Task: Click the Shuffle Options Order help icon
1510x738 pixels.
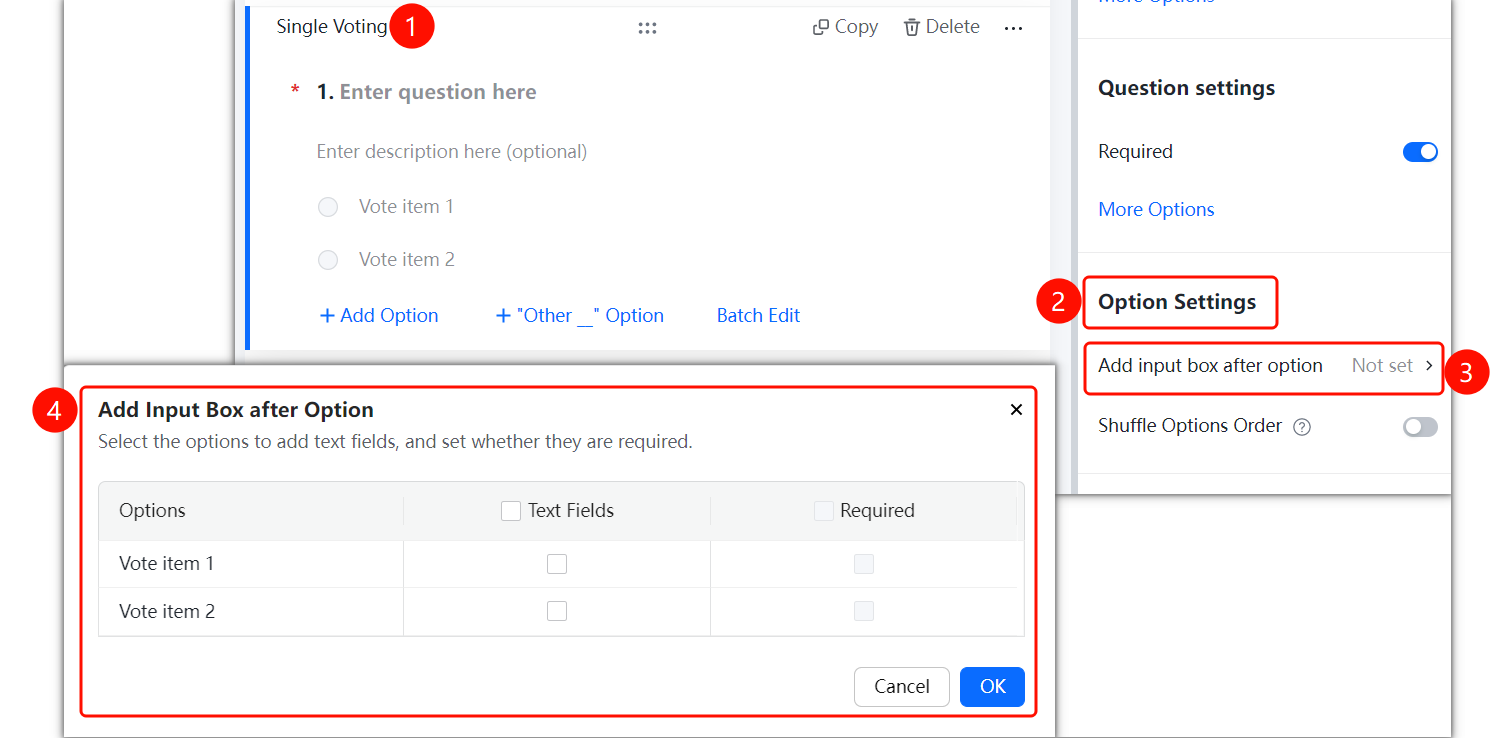Action: pos(1302,427)
